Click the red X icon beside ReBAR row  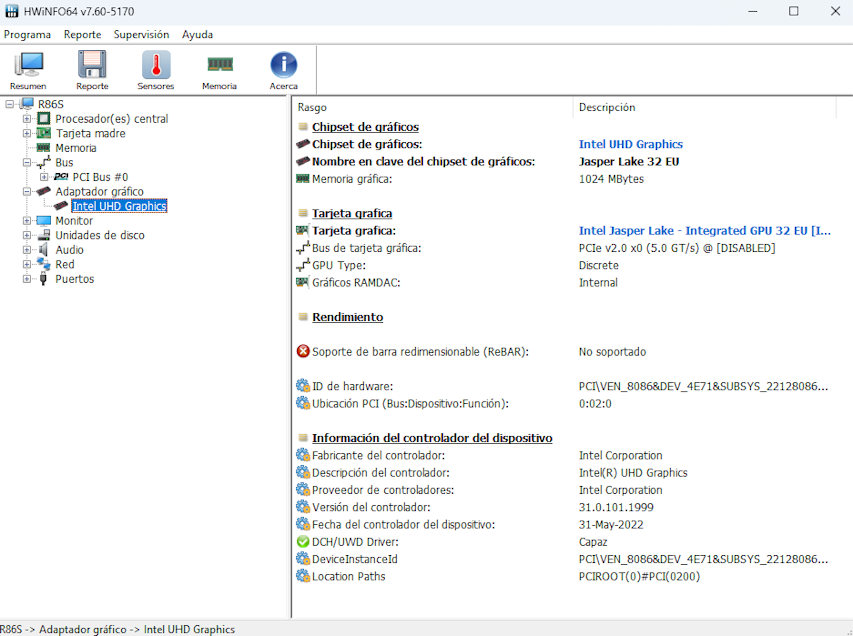(303, 351)
